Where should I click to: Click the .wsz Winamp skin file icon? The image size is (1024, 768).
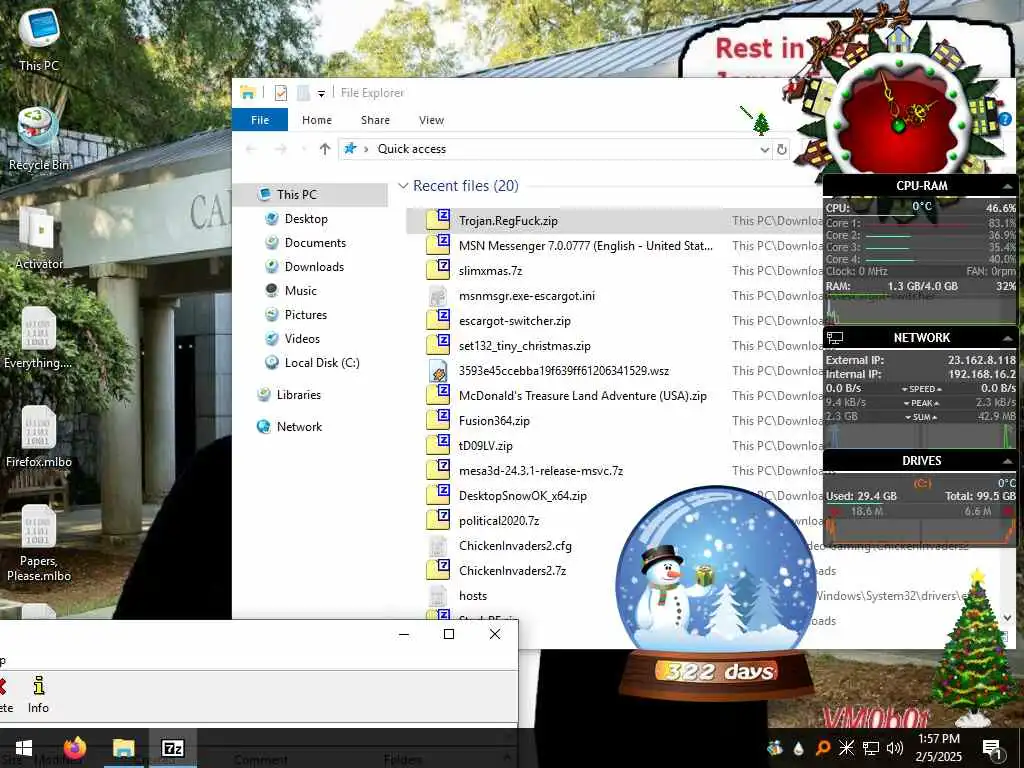click(438, 371)
